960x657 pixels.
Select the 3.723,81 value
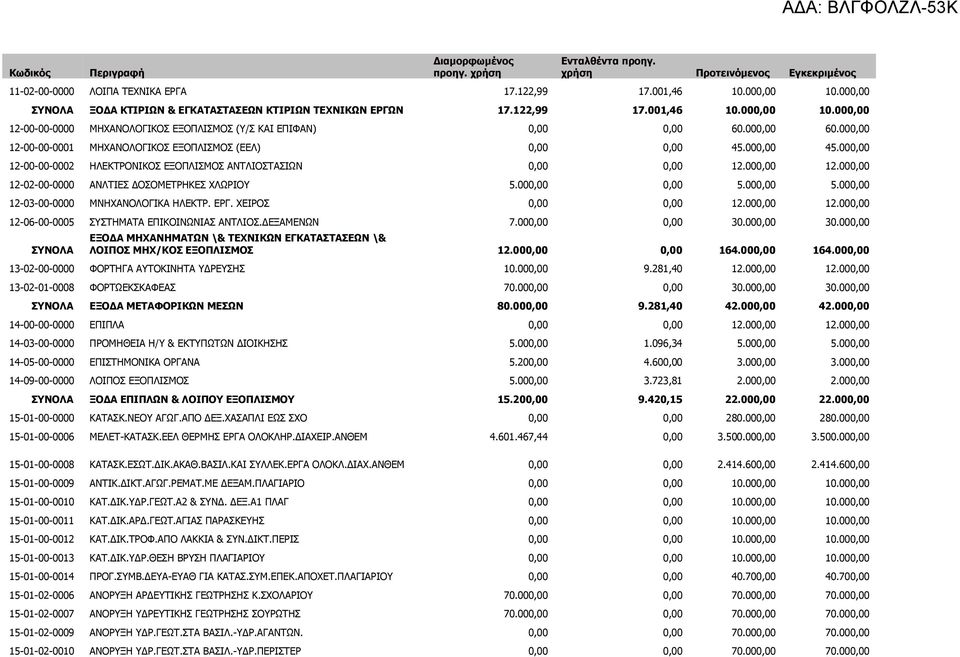tap(663, 381)
